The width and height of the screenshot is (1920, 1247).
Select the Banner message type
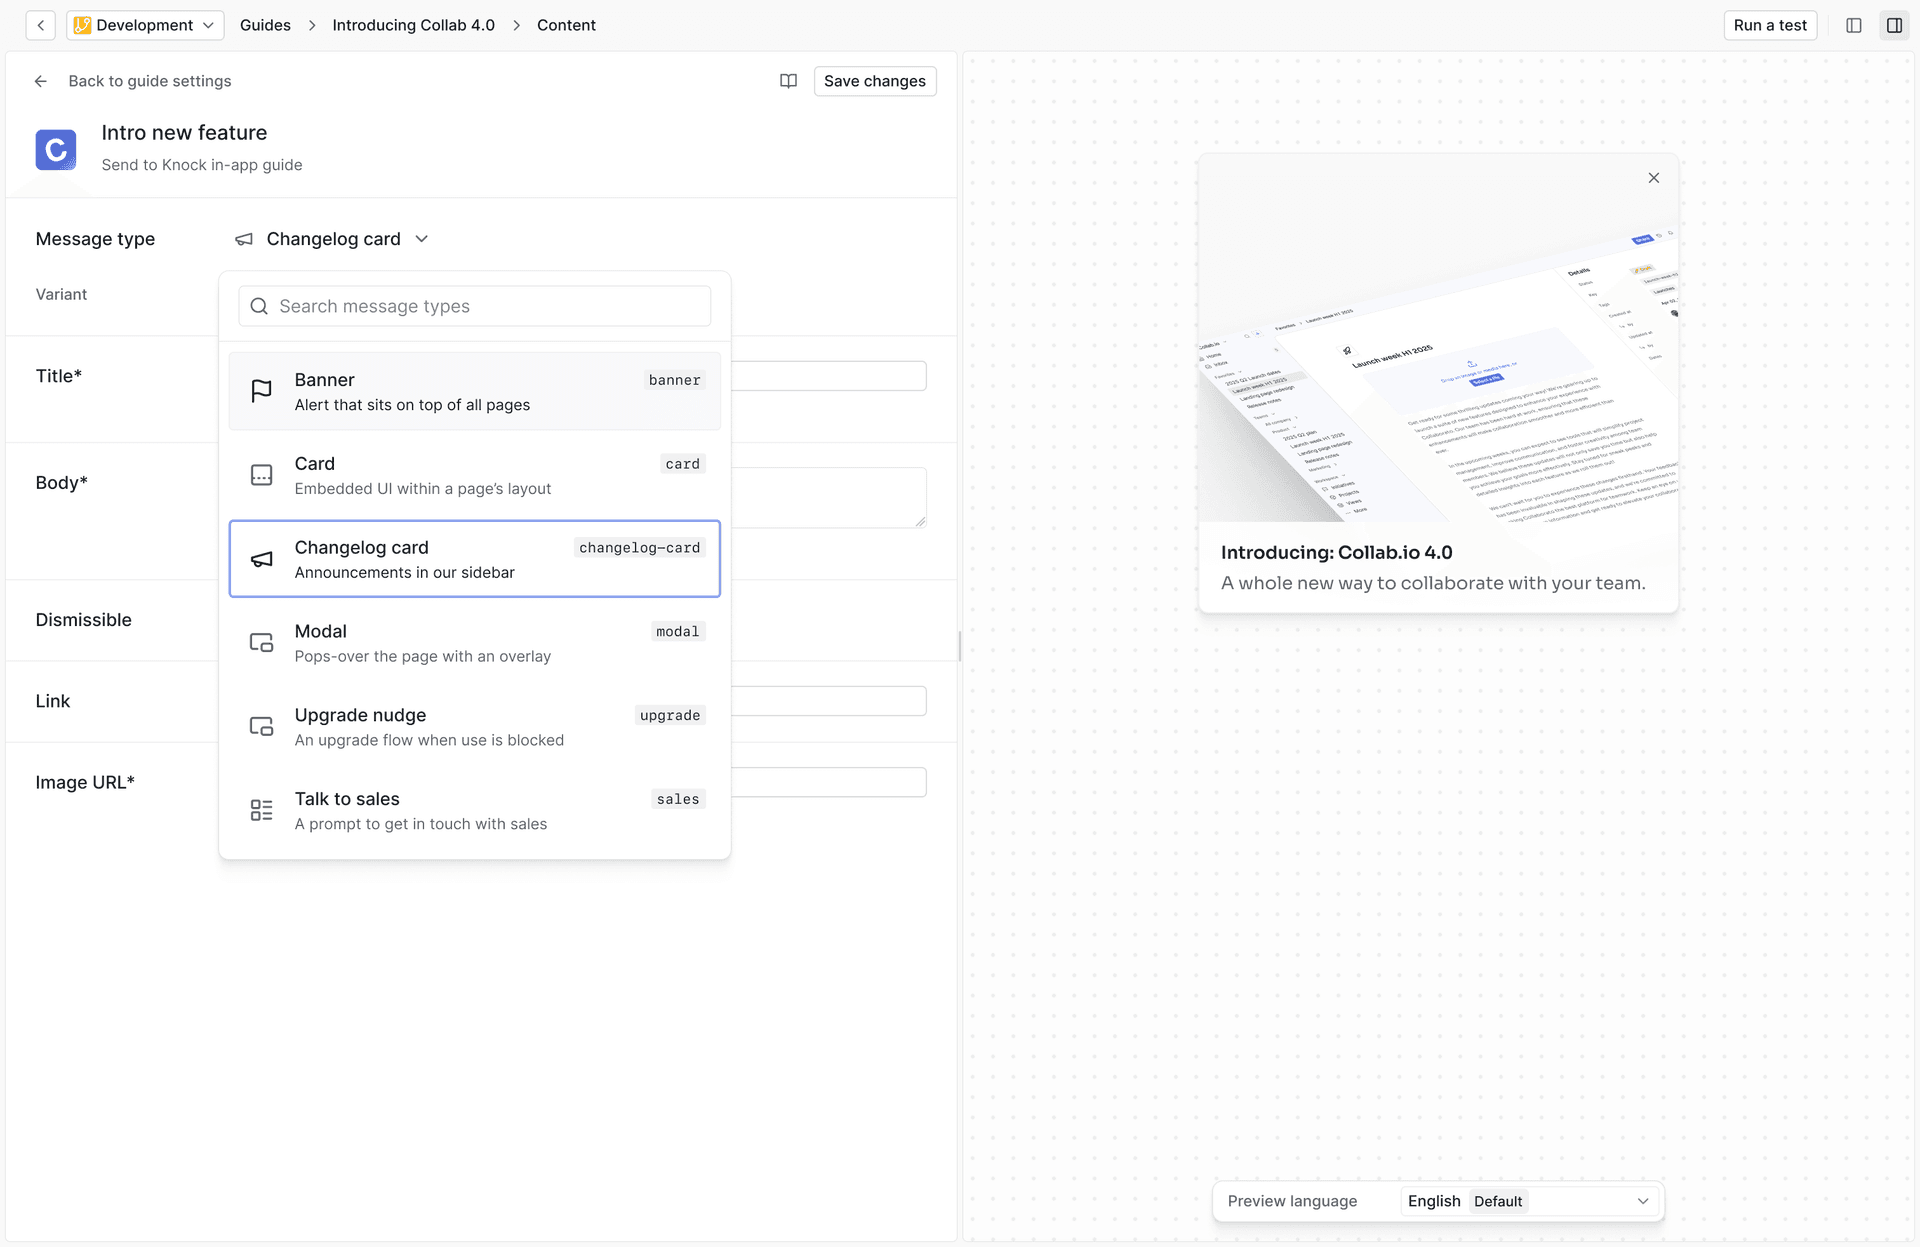(474, 391)
